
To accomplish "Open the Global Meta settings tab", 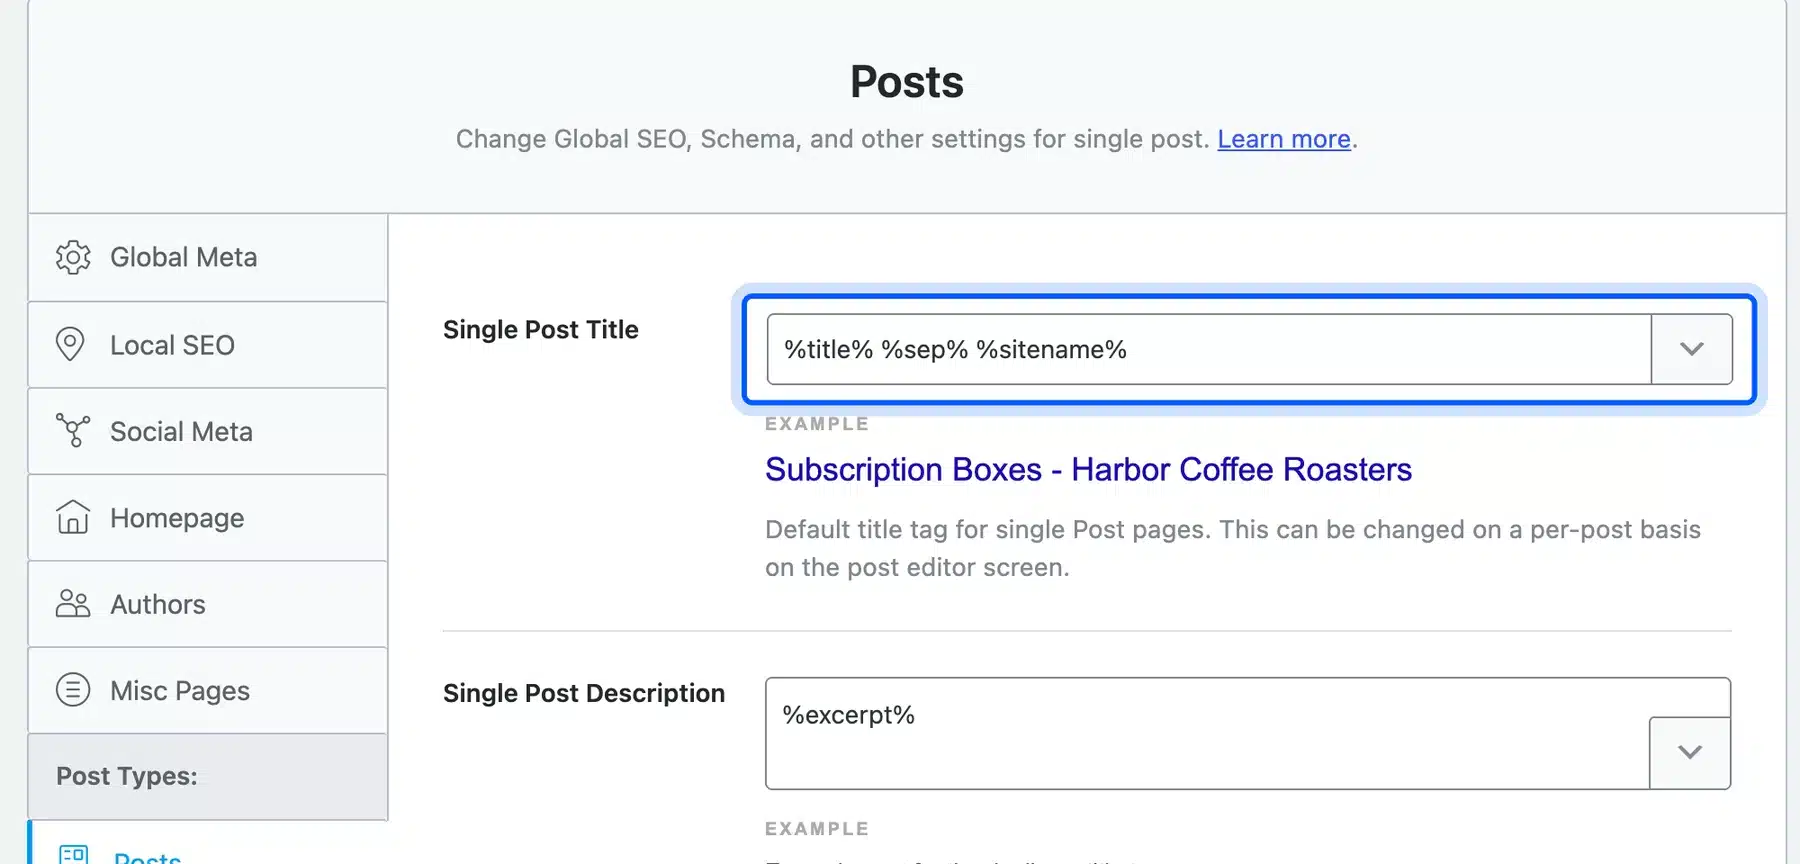I will (208, 257).
